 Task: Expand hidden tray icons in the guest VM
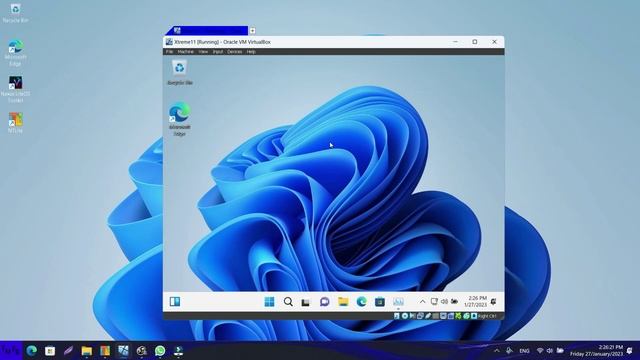point(422,302)
